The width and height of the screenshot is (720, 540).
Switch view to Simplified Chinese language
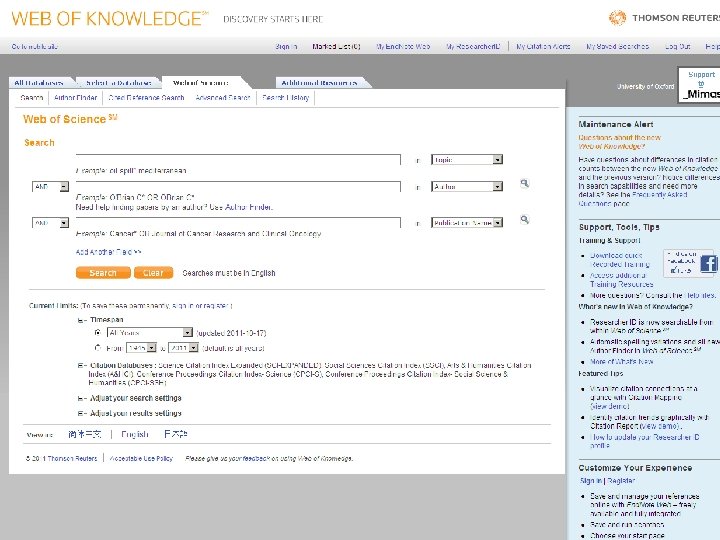coord(84,434)
